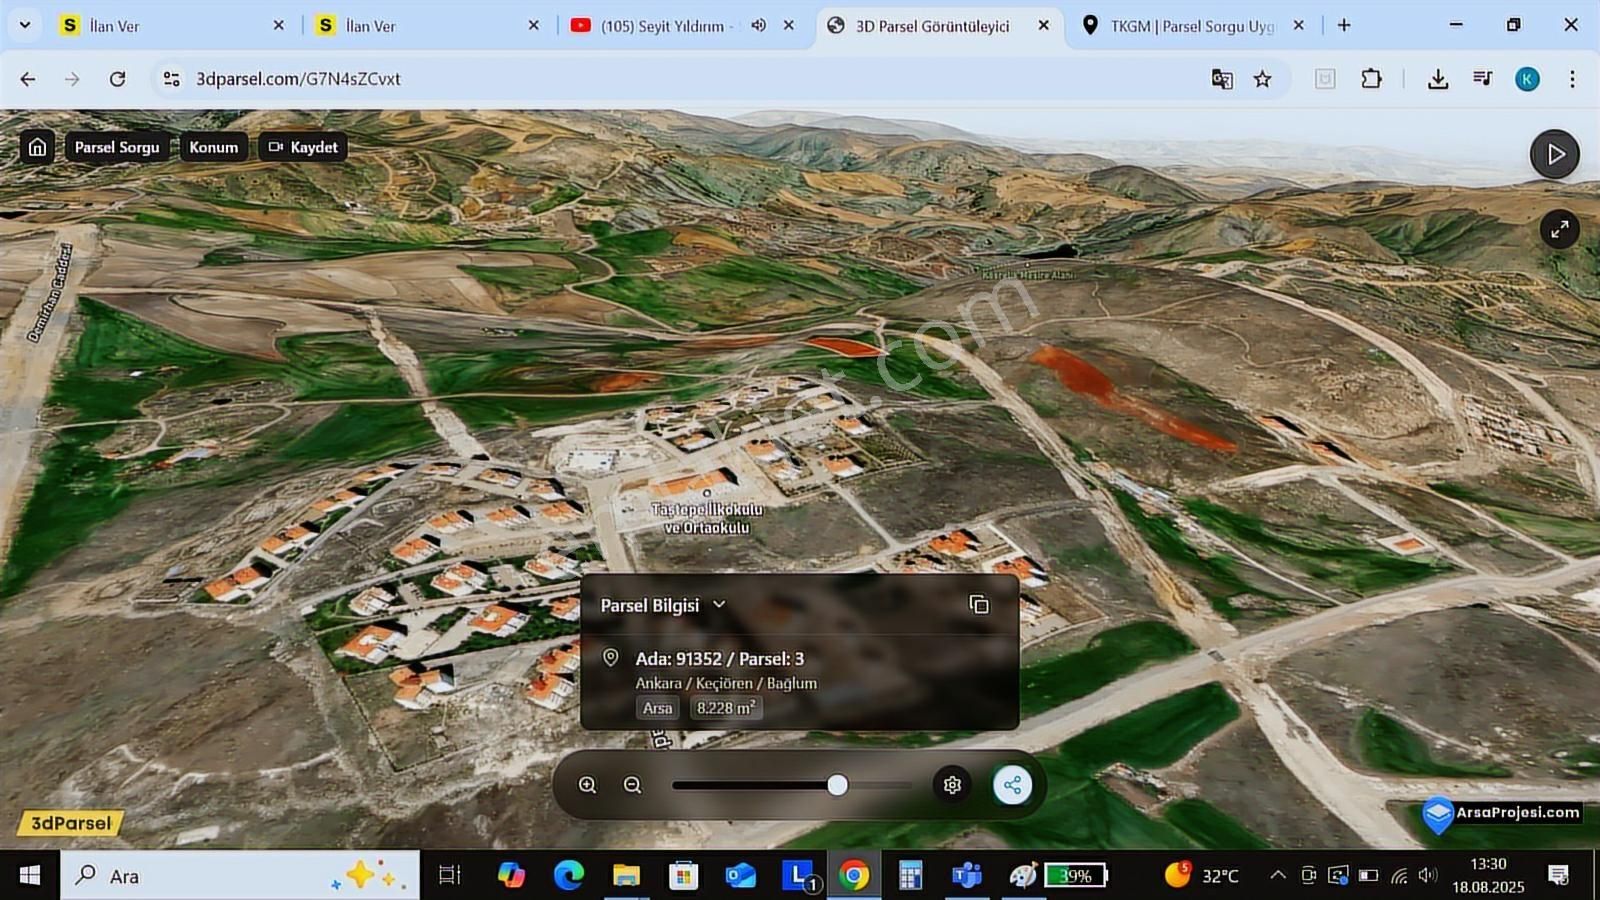Image resolution: width=1600 pixels, height=900 pixels.
Task: Show hidden system tray icons
Action: coord(1277,875)
